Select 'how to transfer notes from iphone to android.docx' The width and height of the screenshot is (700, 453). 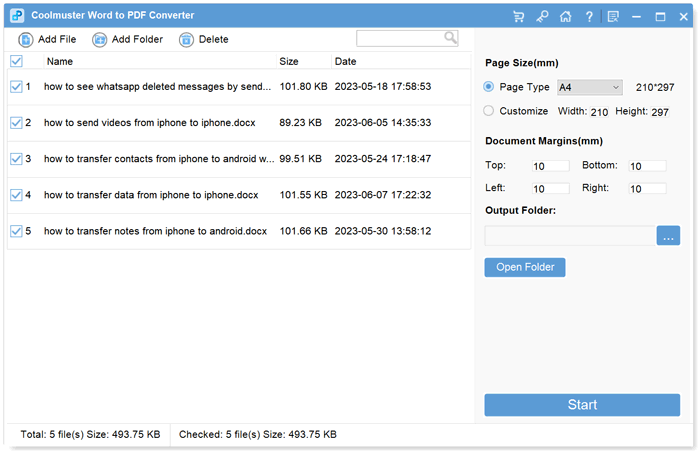[155, 231]
